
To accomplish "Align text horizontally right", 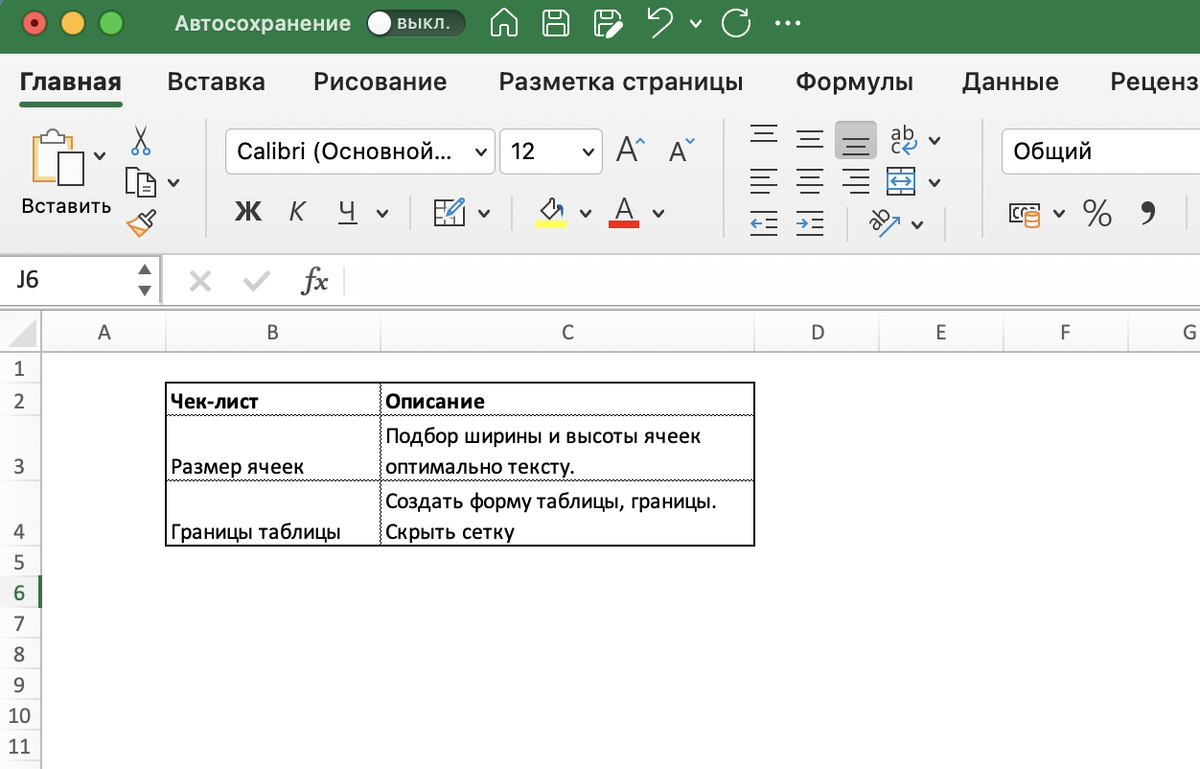I will [x=856, y=181].
